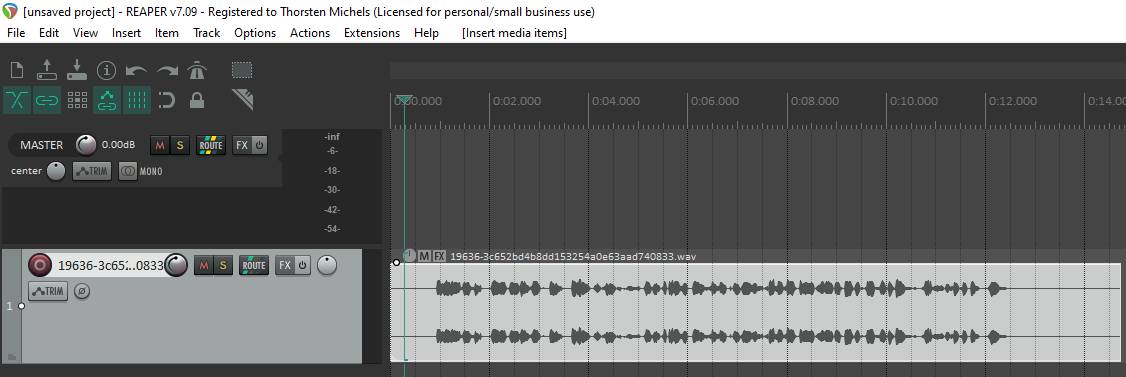This screenshot has width=1126, height=377.
Task: Open the Track menu
Action: 207,33
